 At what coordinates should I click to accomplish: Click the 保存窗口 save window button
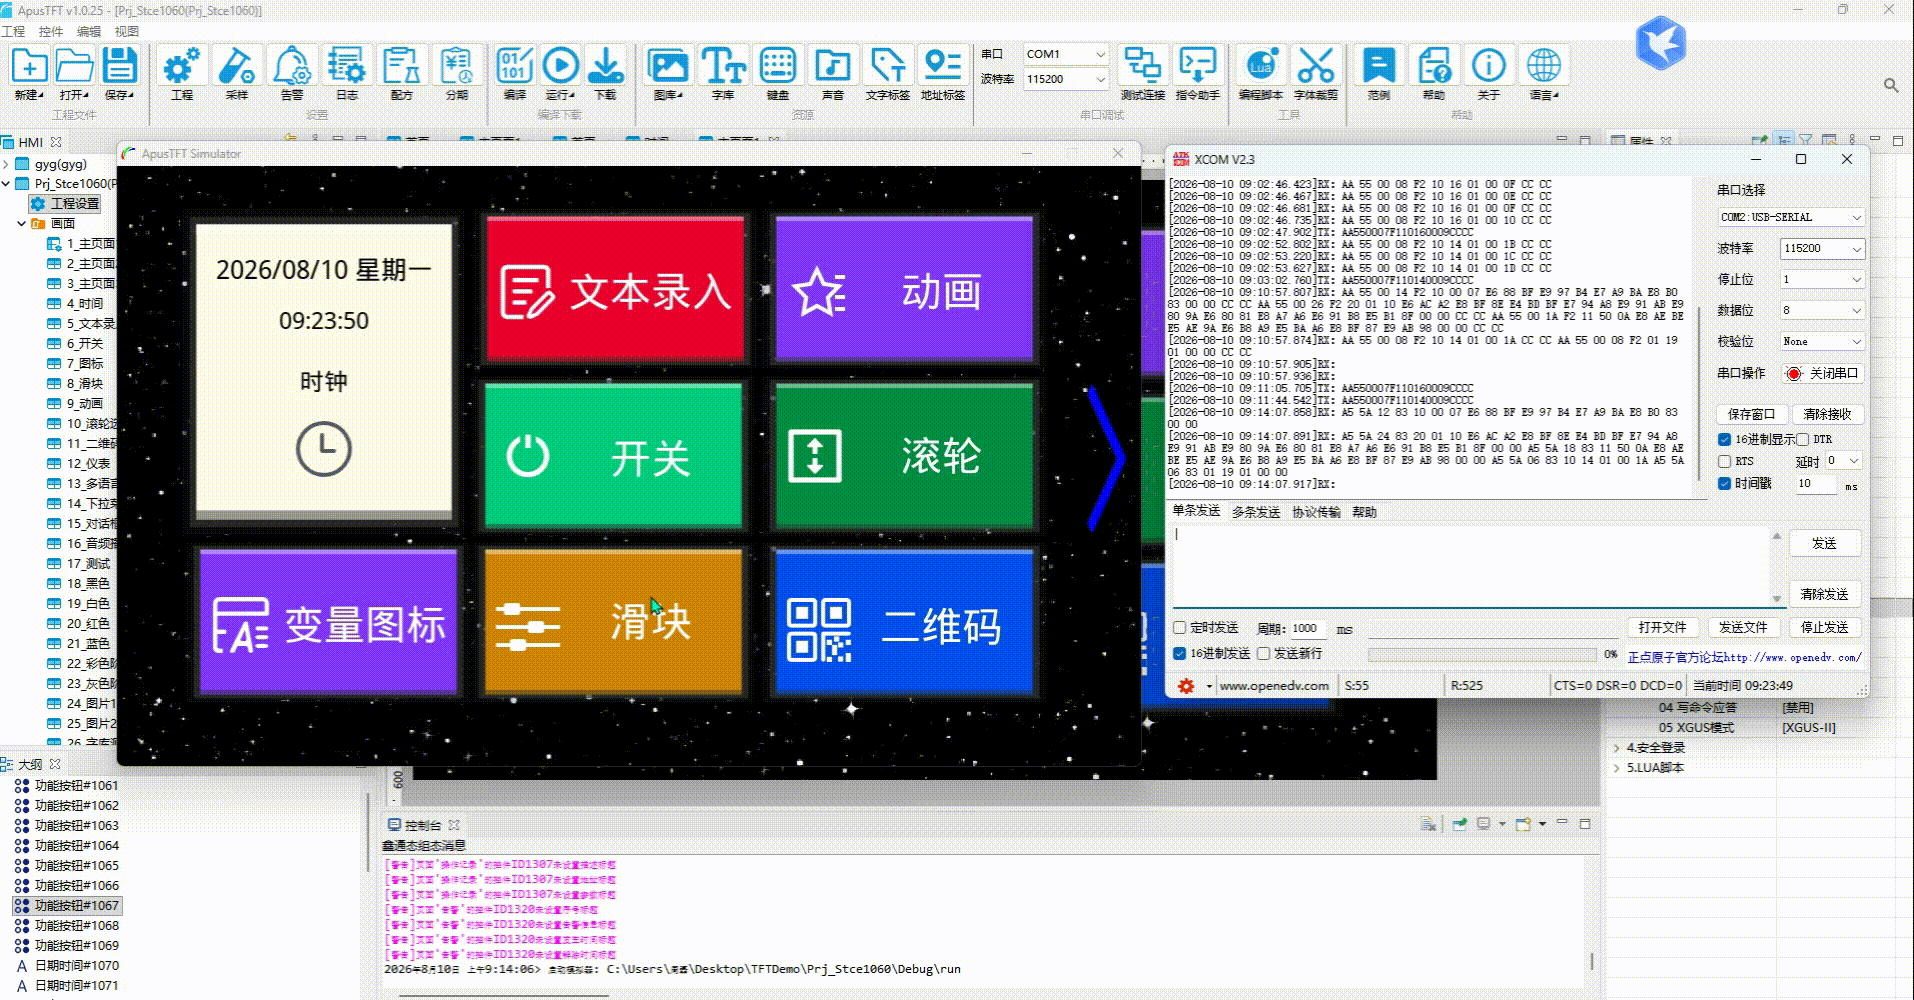coord(1751,413)
